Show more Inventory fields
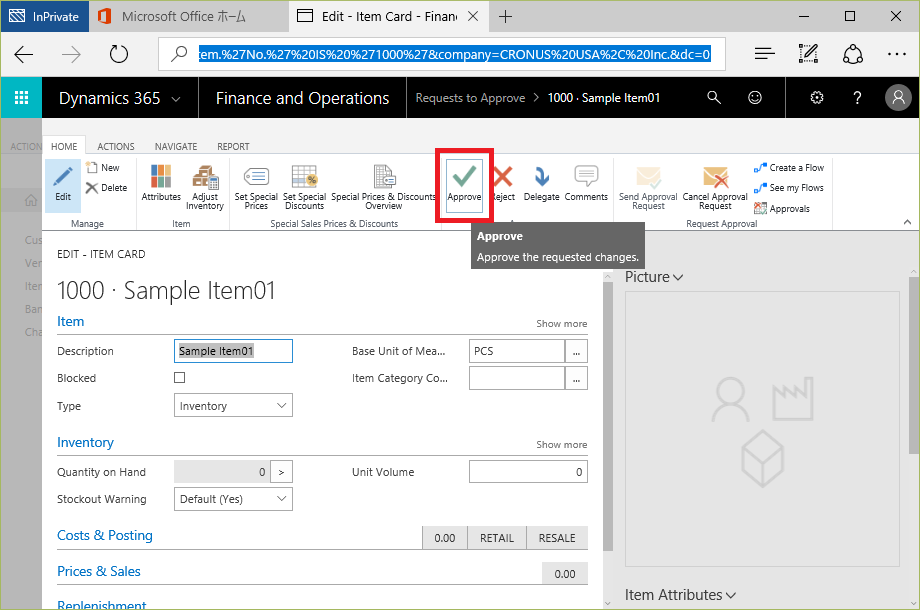 [562, 445]
